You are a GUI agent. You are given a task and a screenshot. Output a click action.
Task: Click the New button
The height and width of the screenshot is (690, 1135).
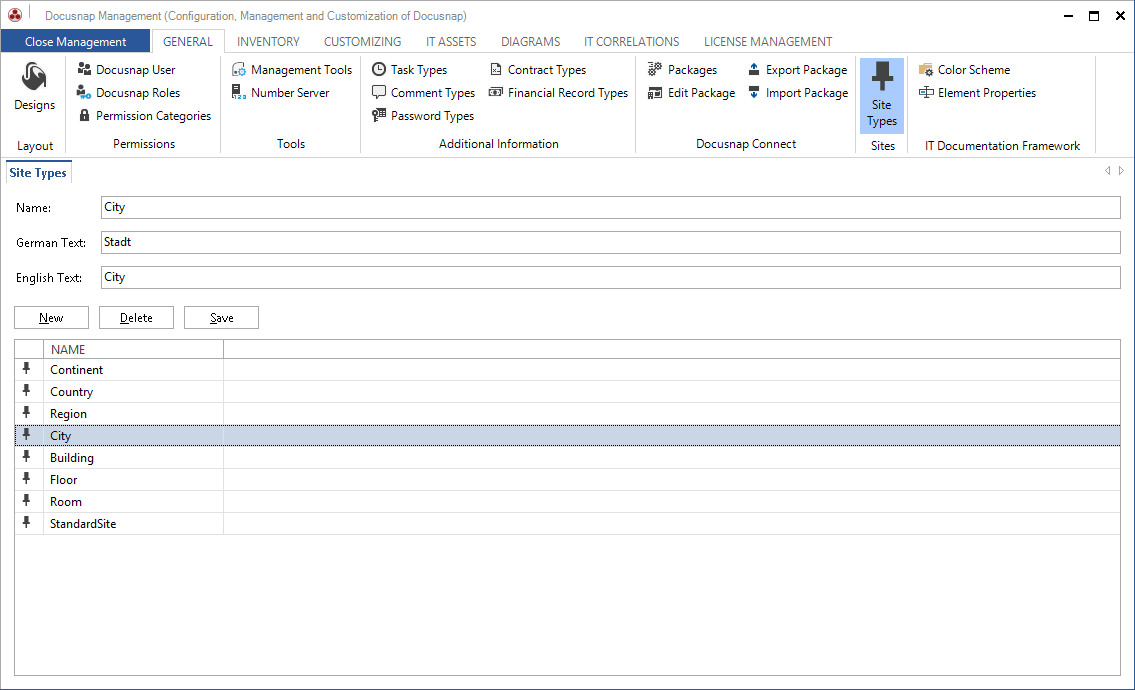[51, 317]
